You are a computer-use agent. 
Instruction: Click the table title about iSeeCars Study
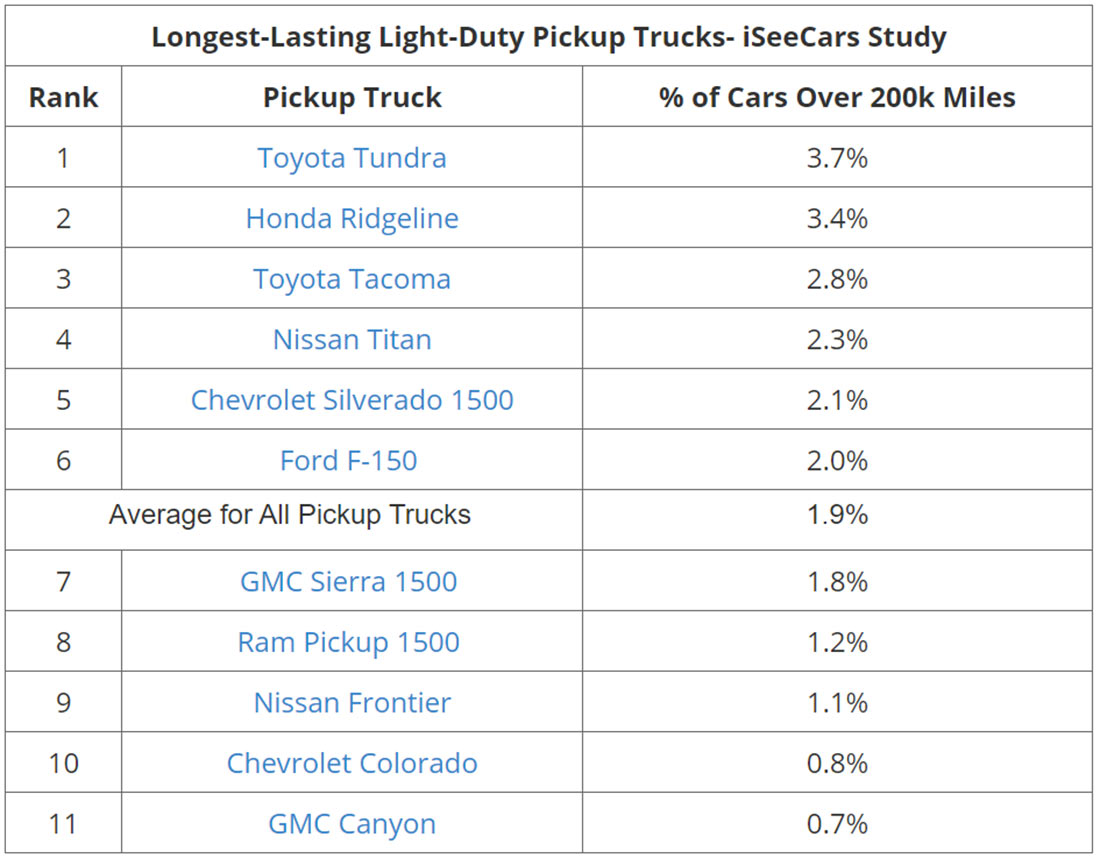coord(549,37)
